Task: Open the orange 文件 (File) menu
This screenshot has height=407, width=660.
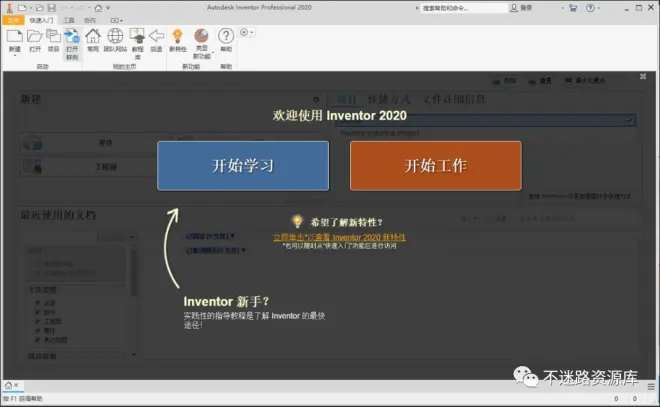Action: [13, 20]
